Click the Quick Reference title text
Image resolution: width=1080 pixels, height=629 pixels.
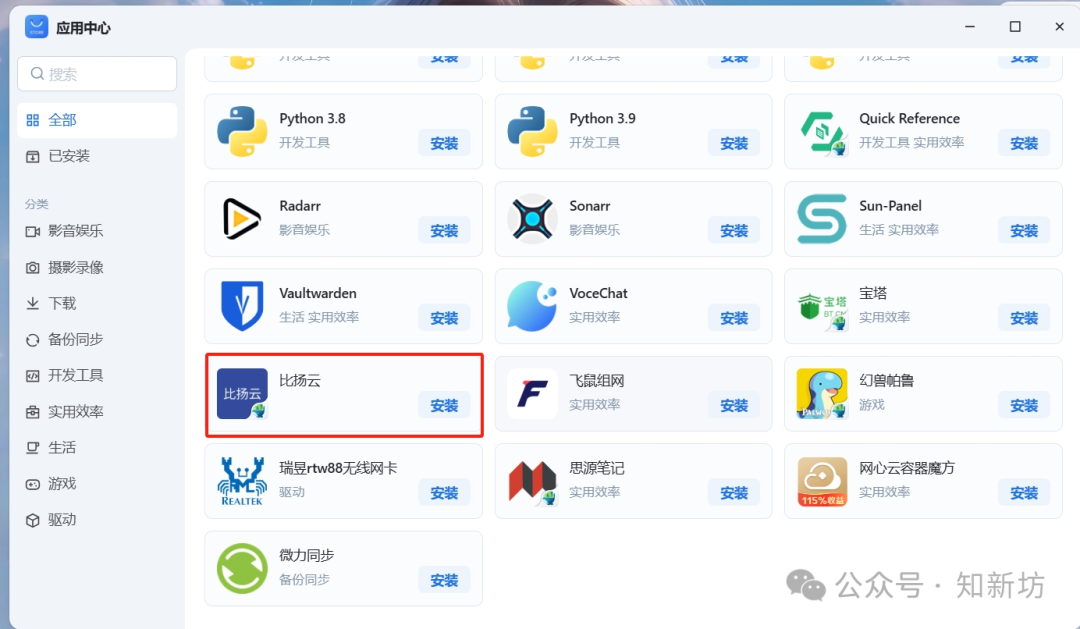point(909,118)
